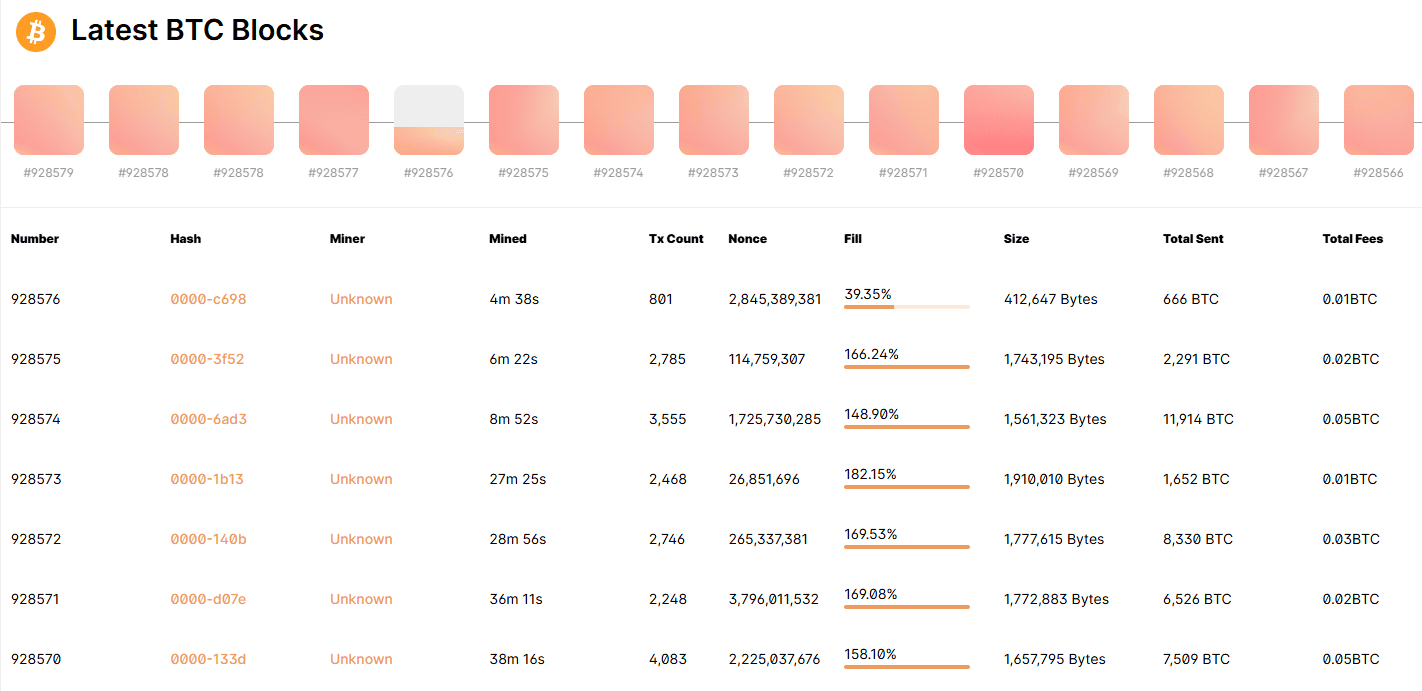Image resolution: width=1422 pixels, height=691 pixels.
Task: Click the 39.35% fill progress bar
Action: (x=906, y=306)
